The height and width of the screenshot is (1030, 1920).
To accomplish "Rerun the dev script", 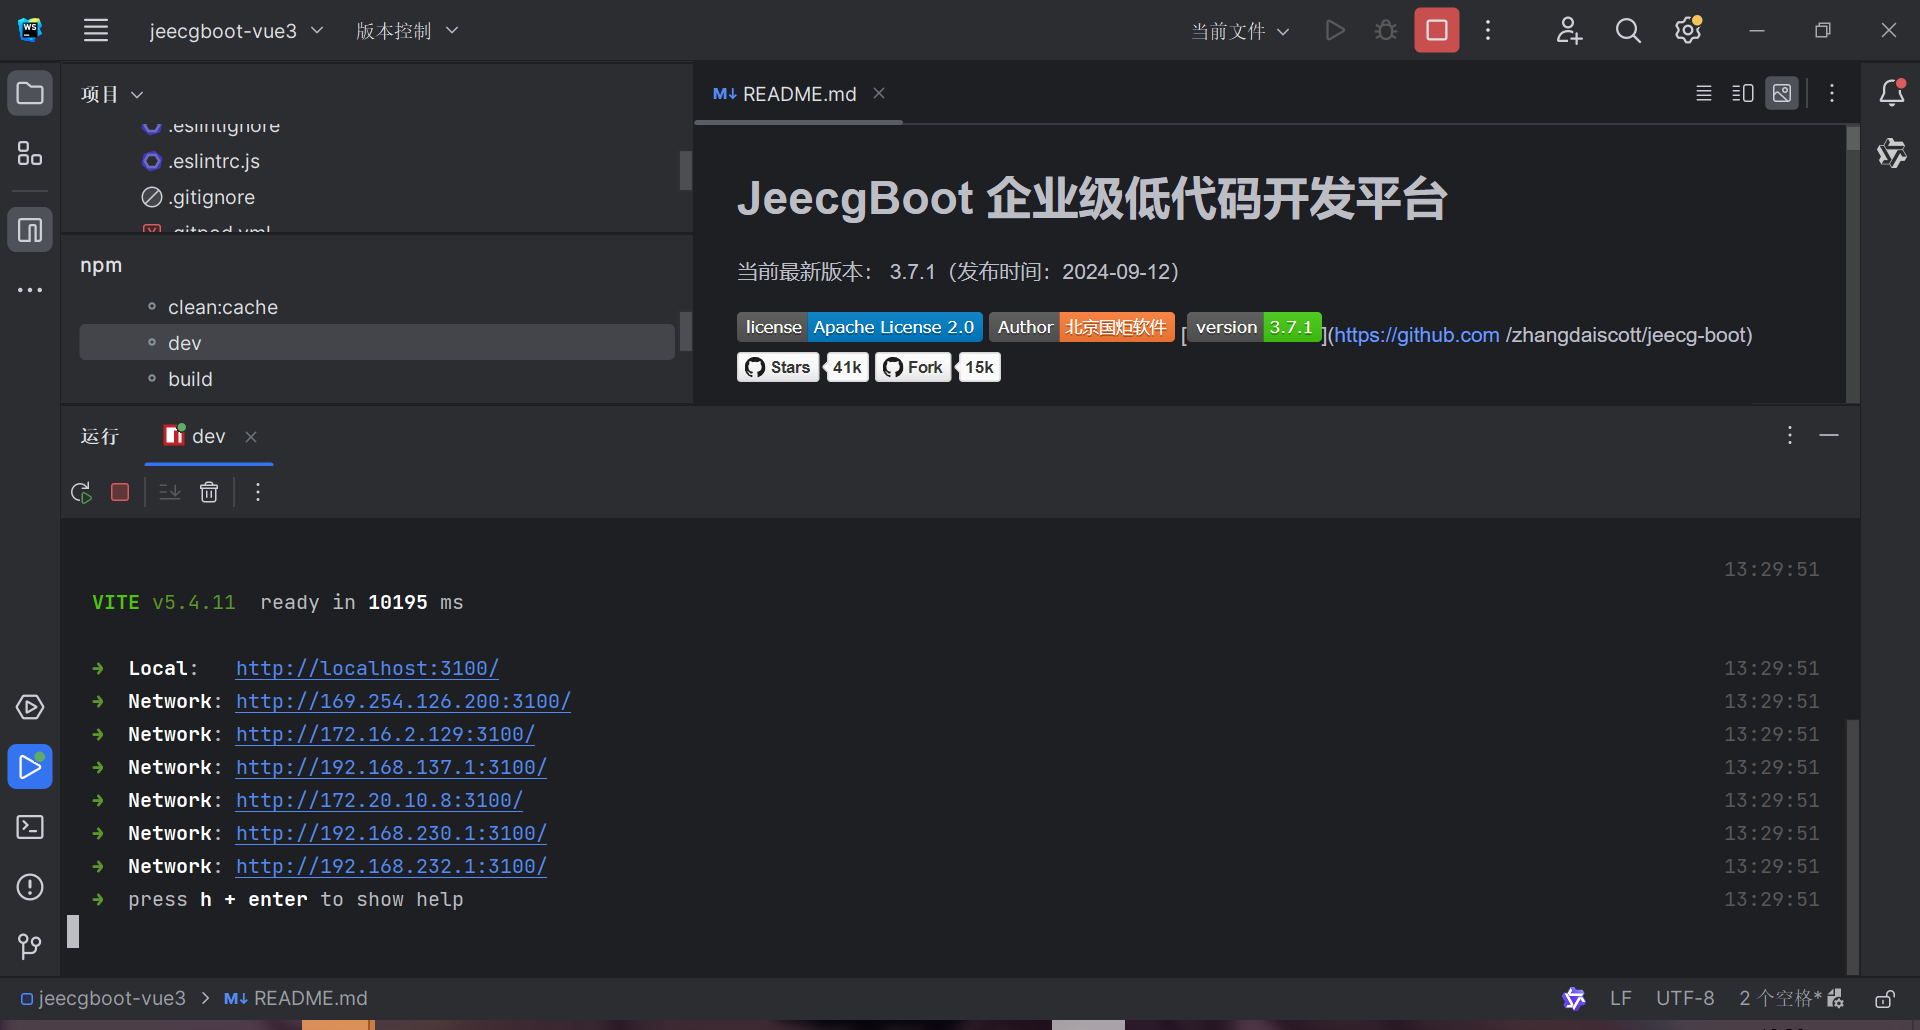I will pos(81,492).
